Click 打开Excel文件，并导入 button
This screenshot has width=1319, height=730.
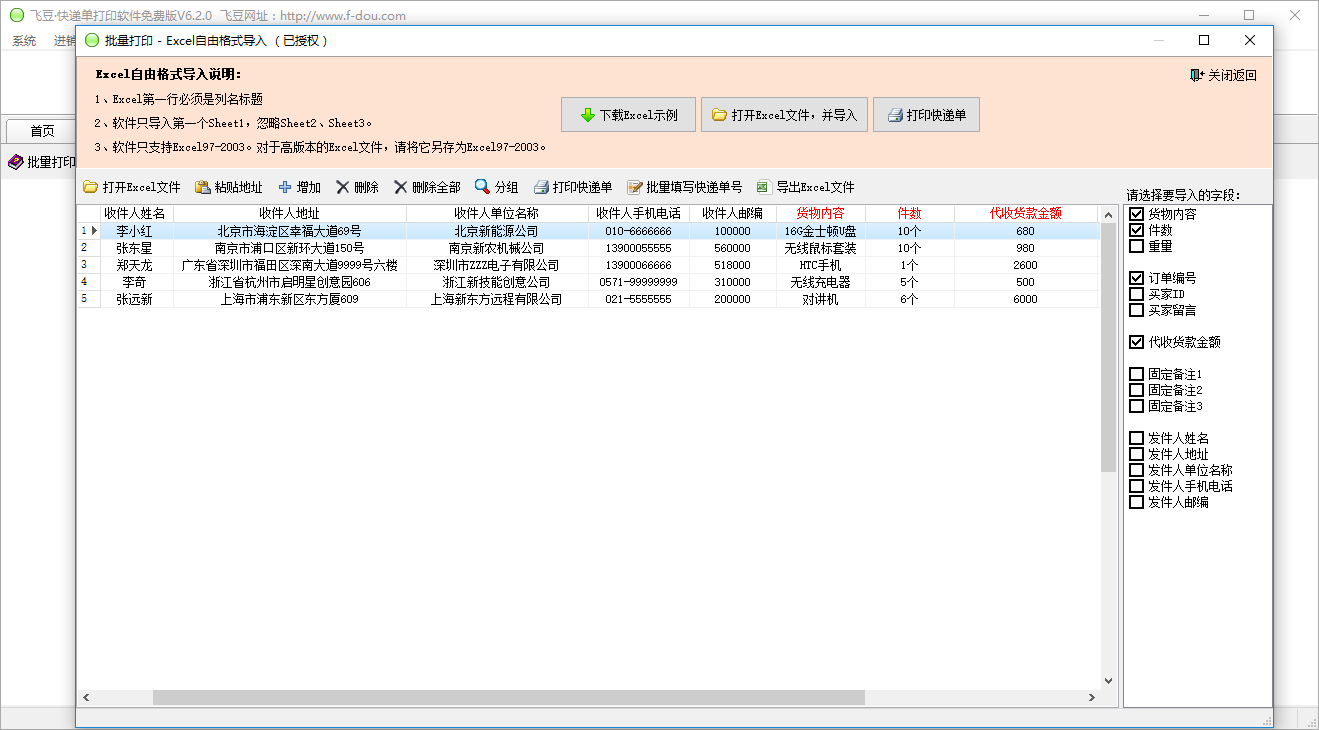point(783,115)
